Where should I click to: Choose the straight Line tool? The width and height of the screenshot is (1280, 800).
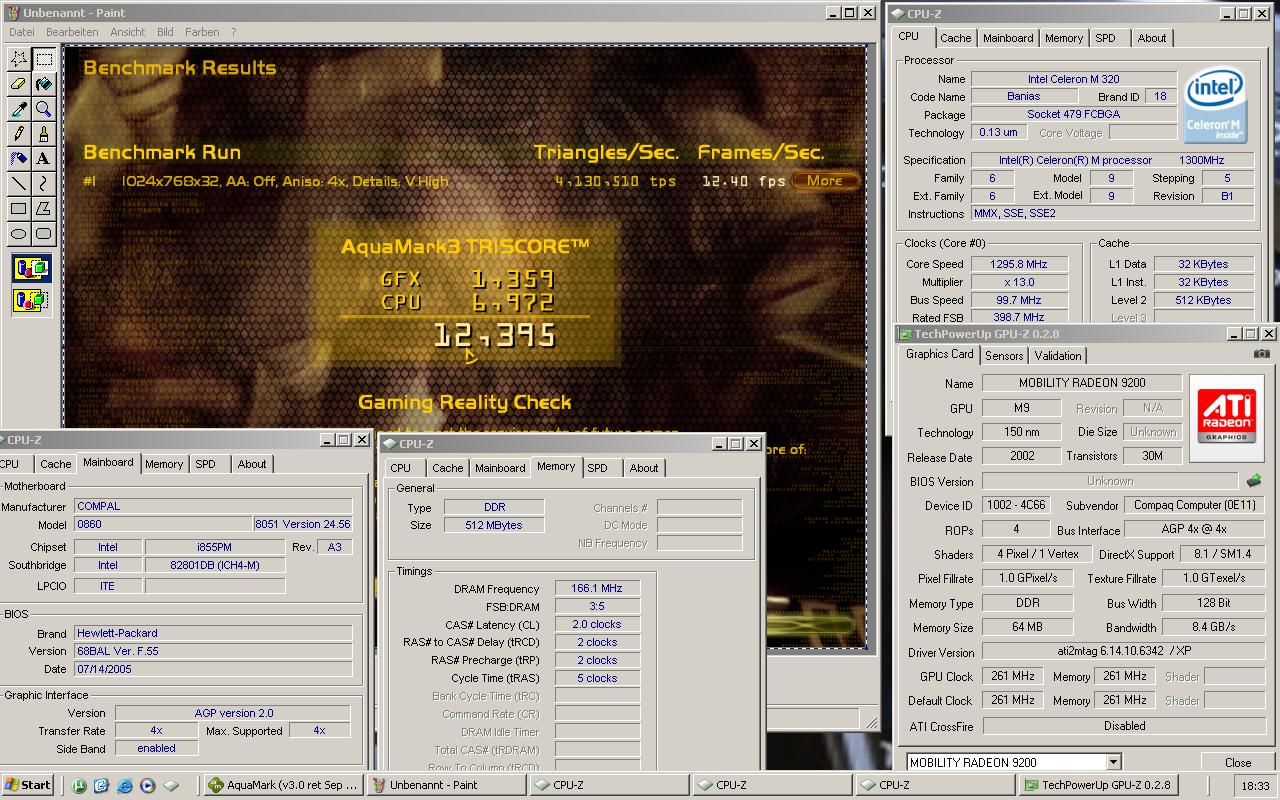pos(19,184)
